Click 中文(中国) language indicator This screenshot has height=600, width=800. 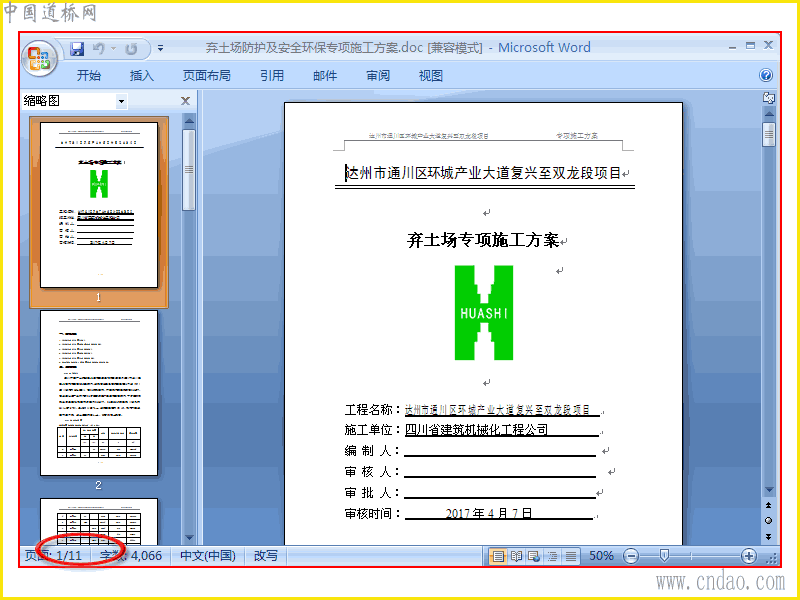208,556
